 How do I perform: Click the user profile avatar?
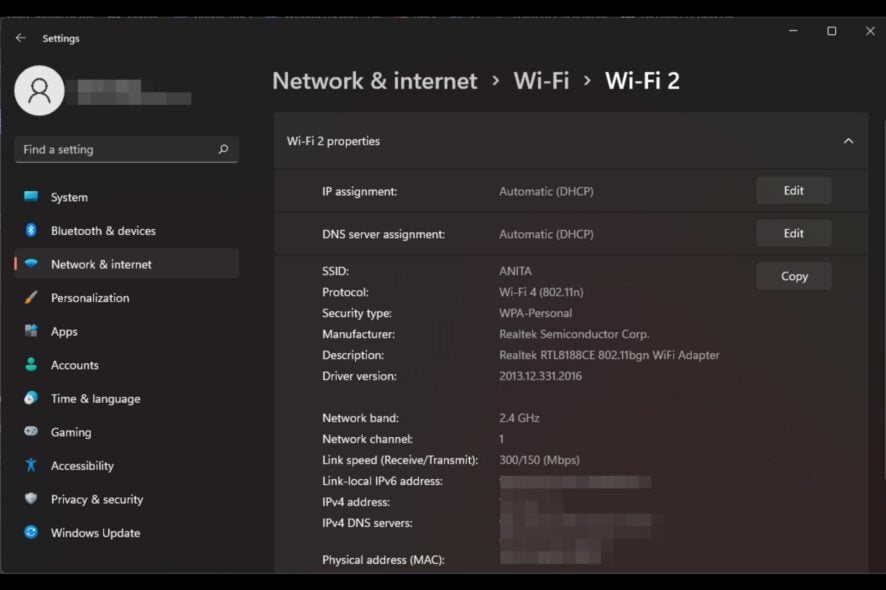point(40,90)
